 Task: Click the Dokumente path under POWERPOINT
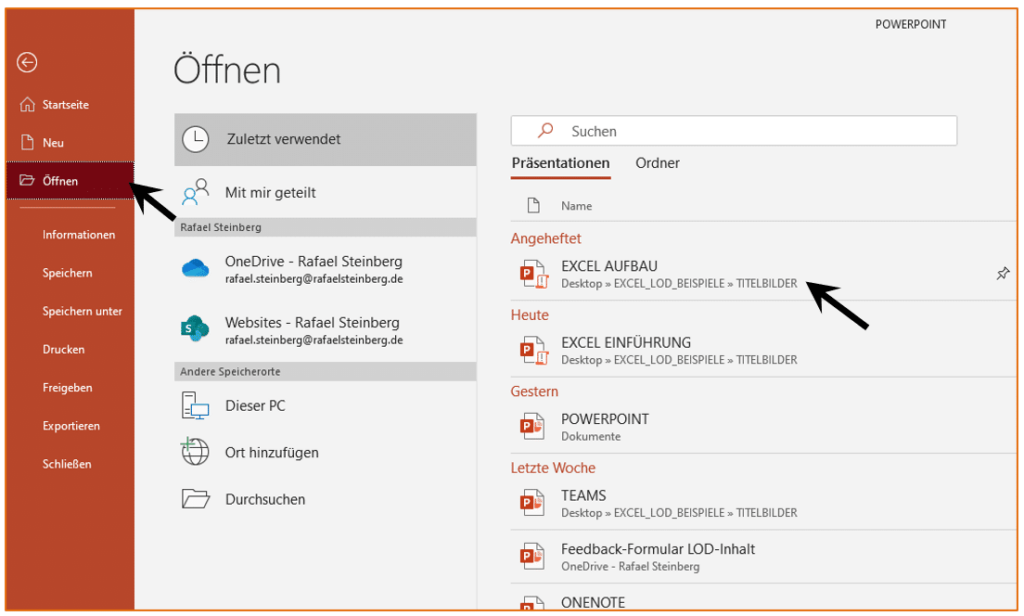[x=591, y=436]
